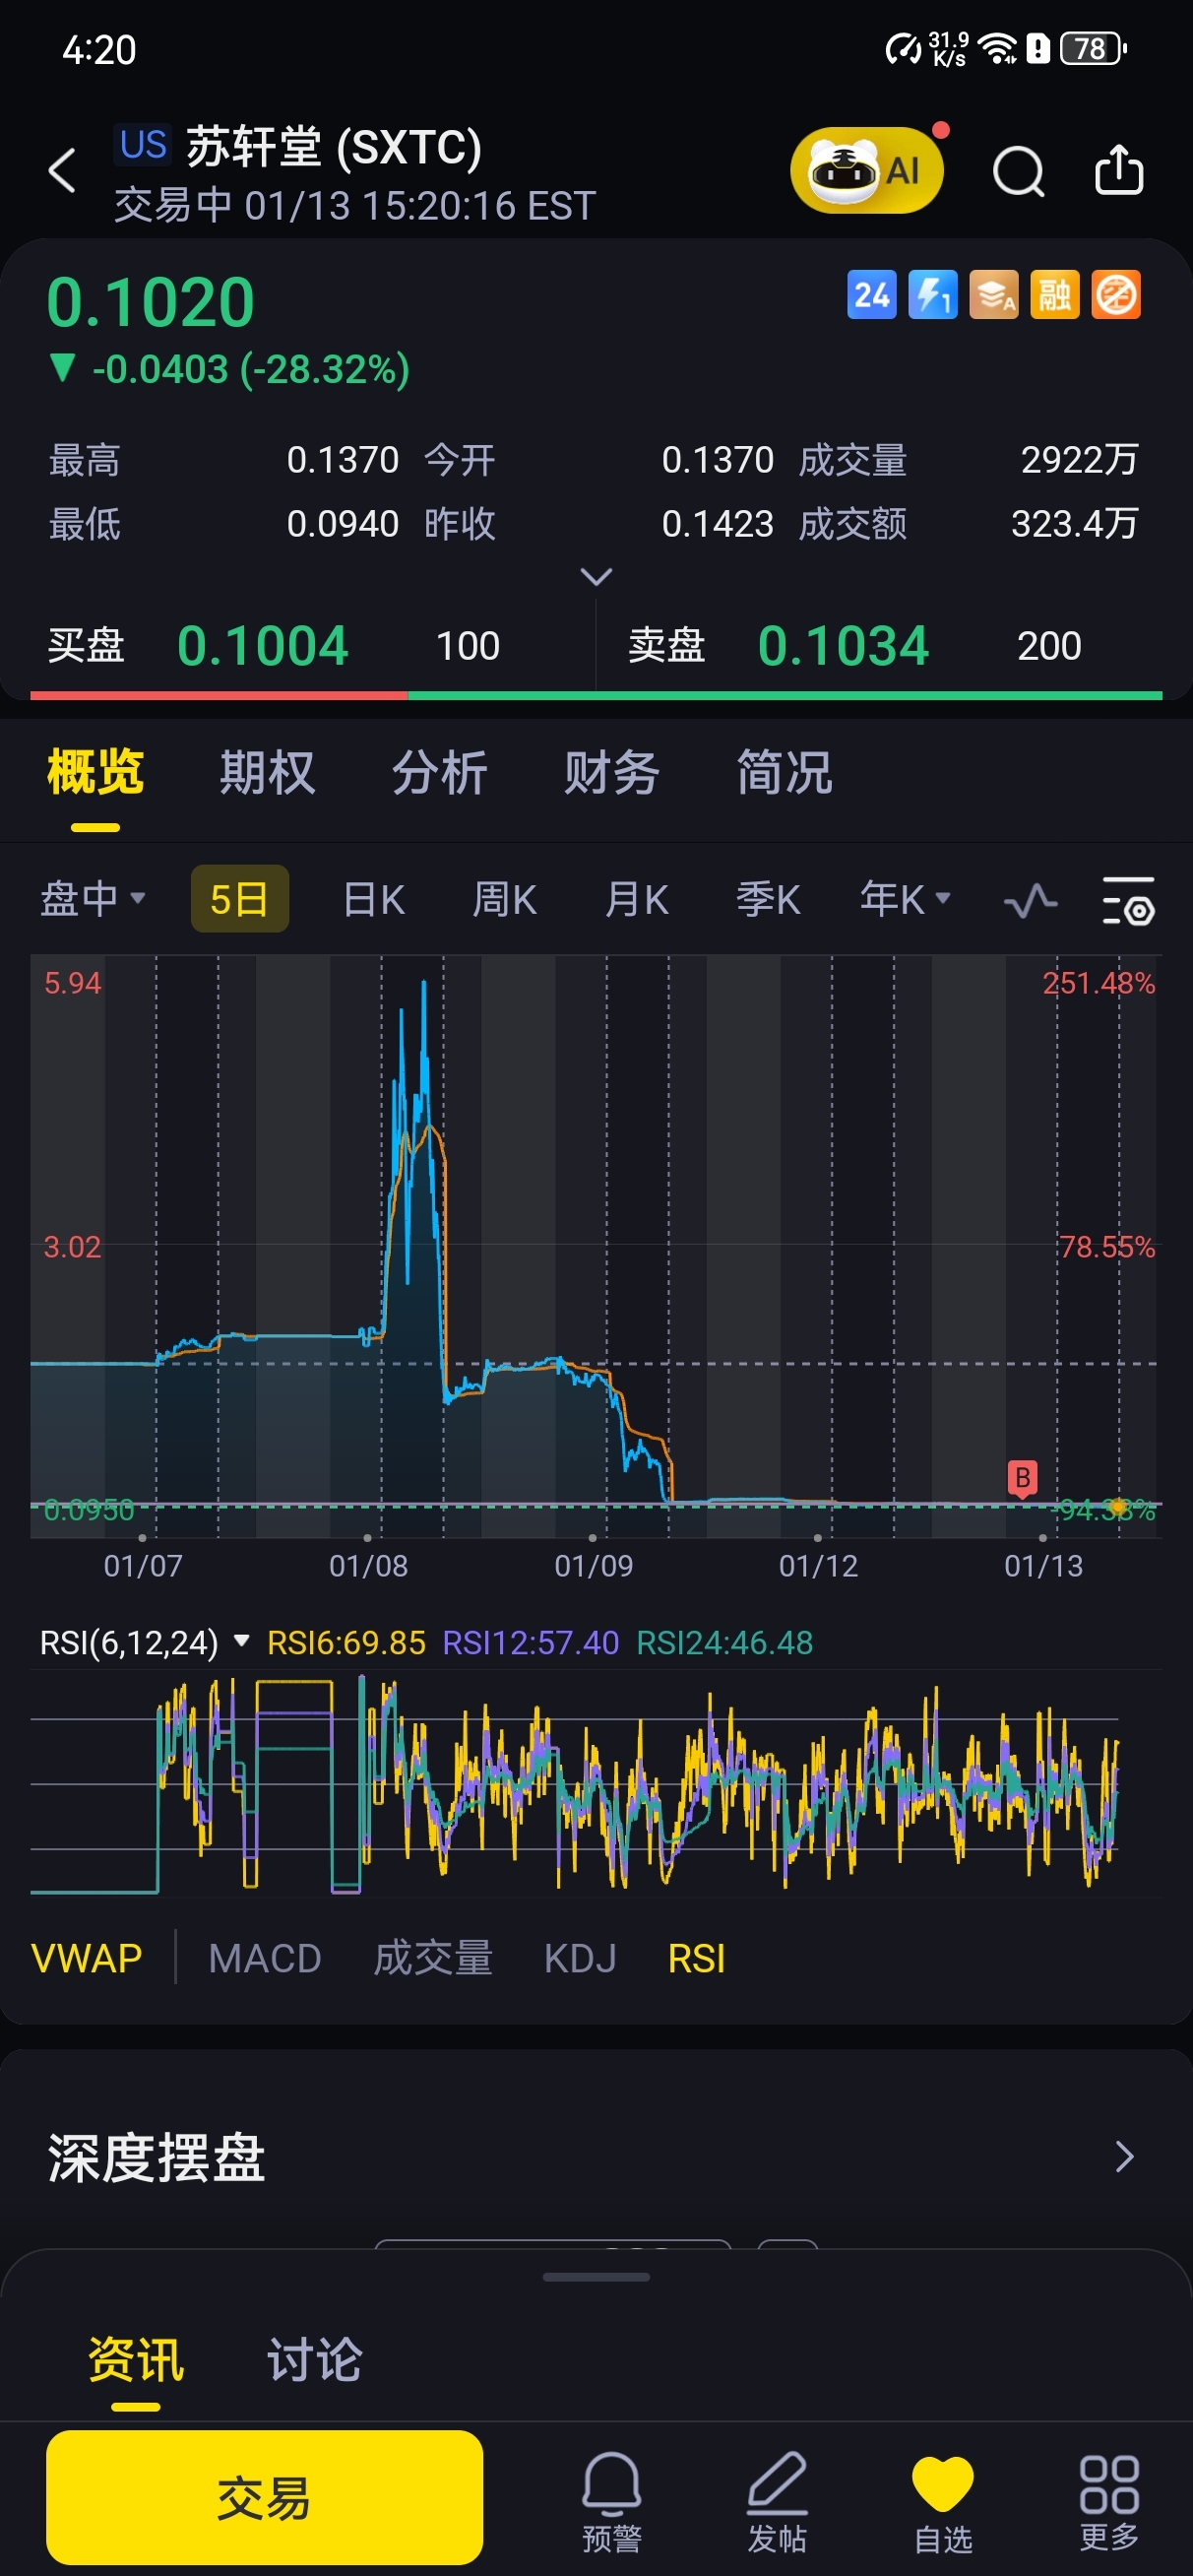
Task: Tap the stacked-layers A badge
Action: pyautogui.click(x=993, y=295)
